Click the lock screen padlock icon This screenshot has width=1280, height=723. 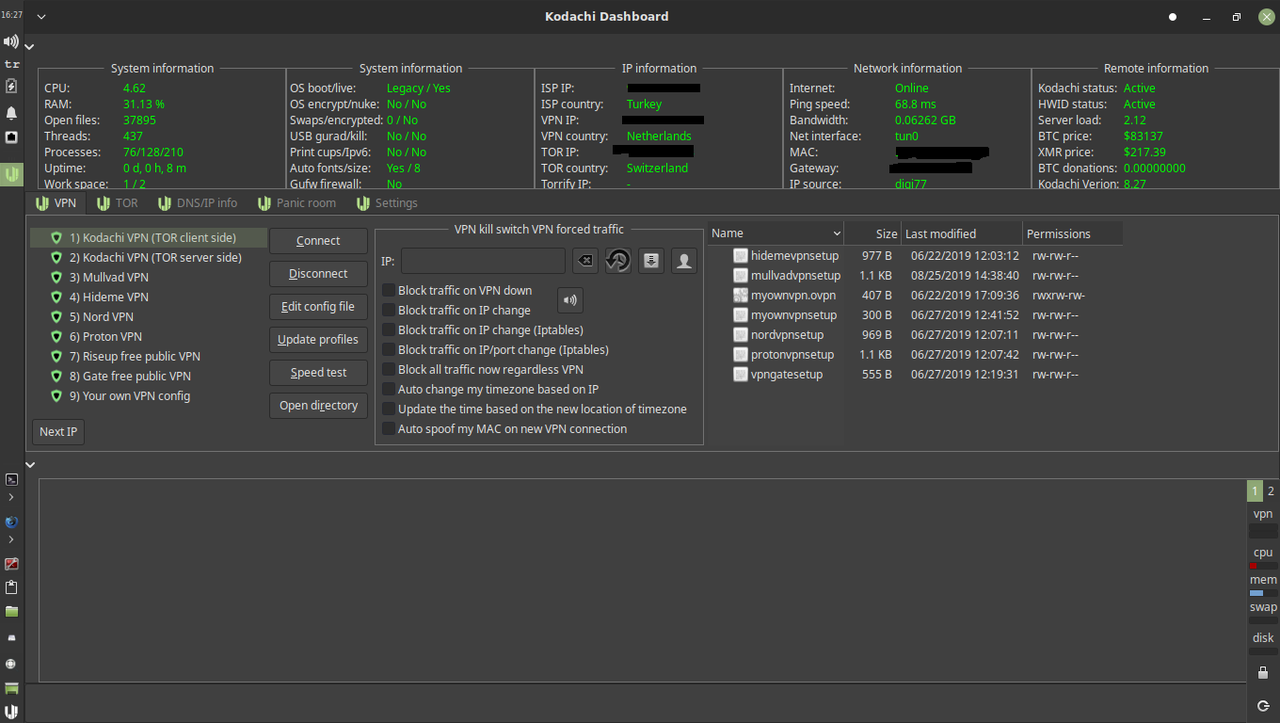click(x=1263, y=673)
